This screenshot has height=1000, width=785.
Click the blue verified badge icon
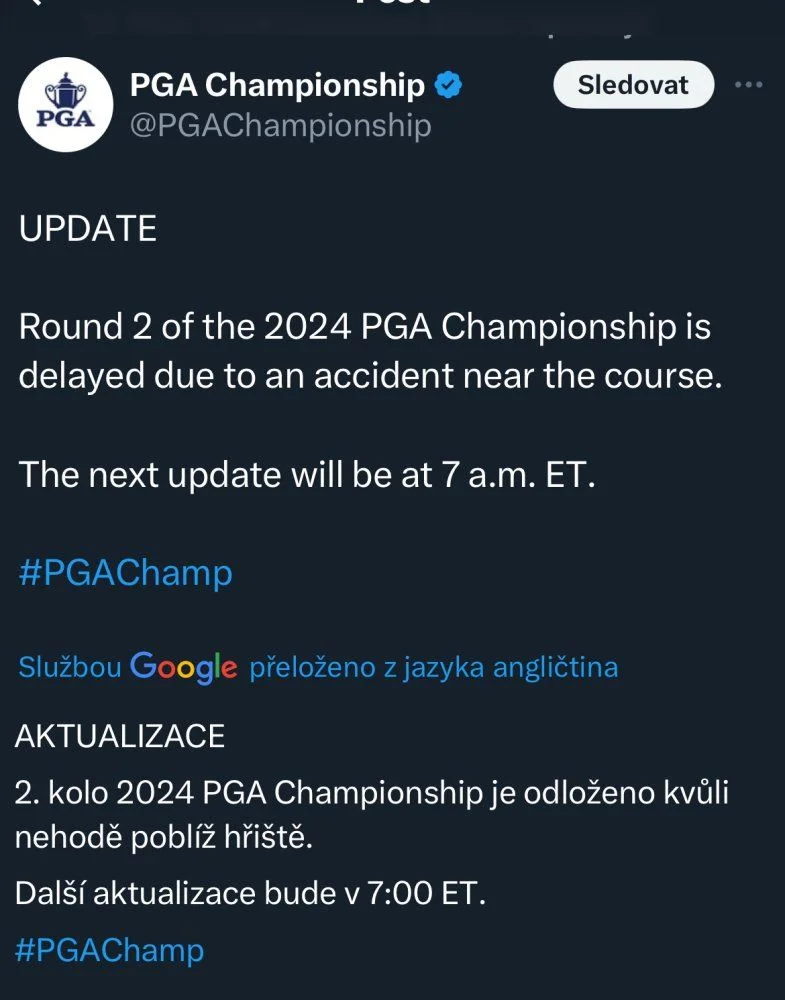point(448,85)
